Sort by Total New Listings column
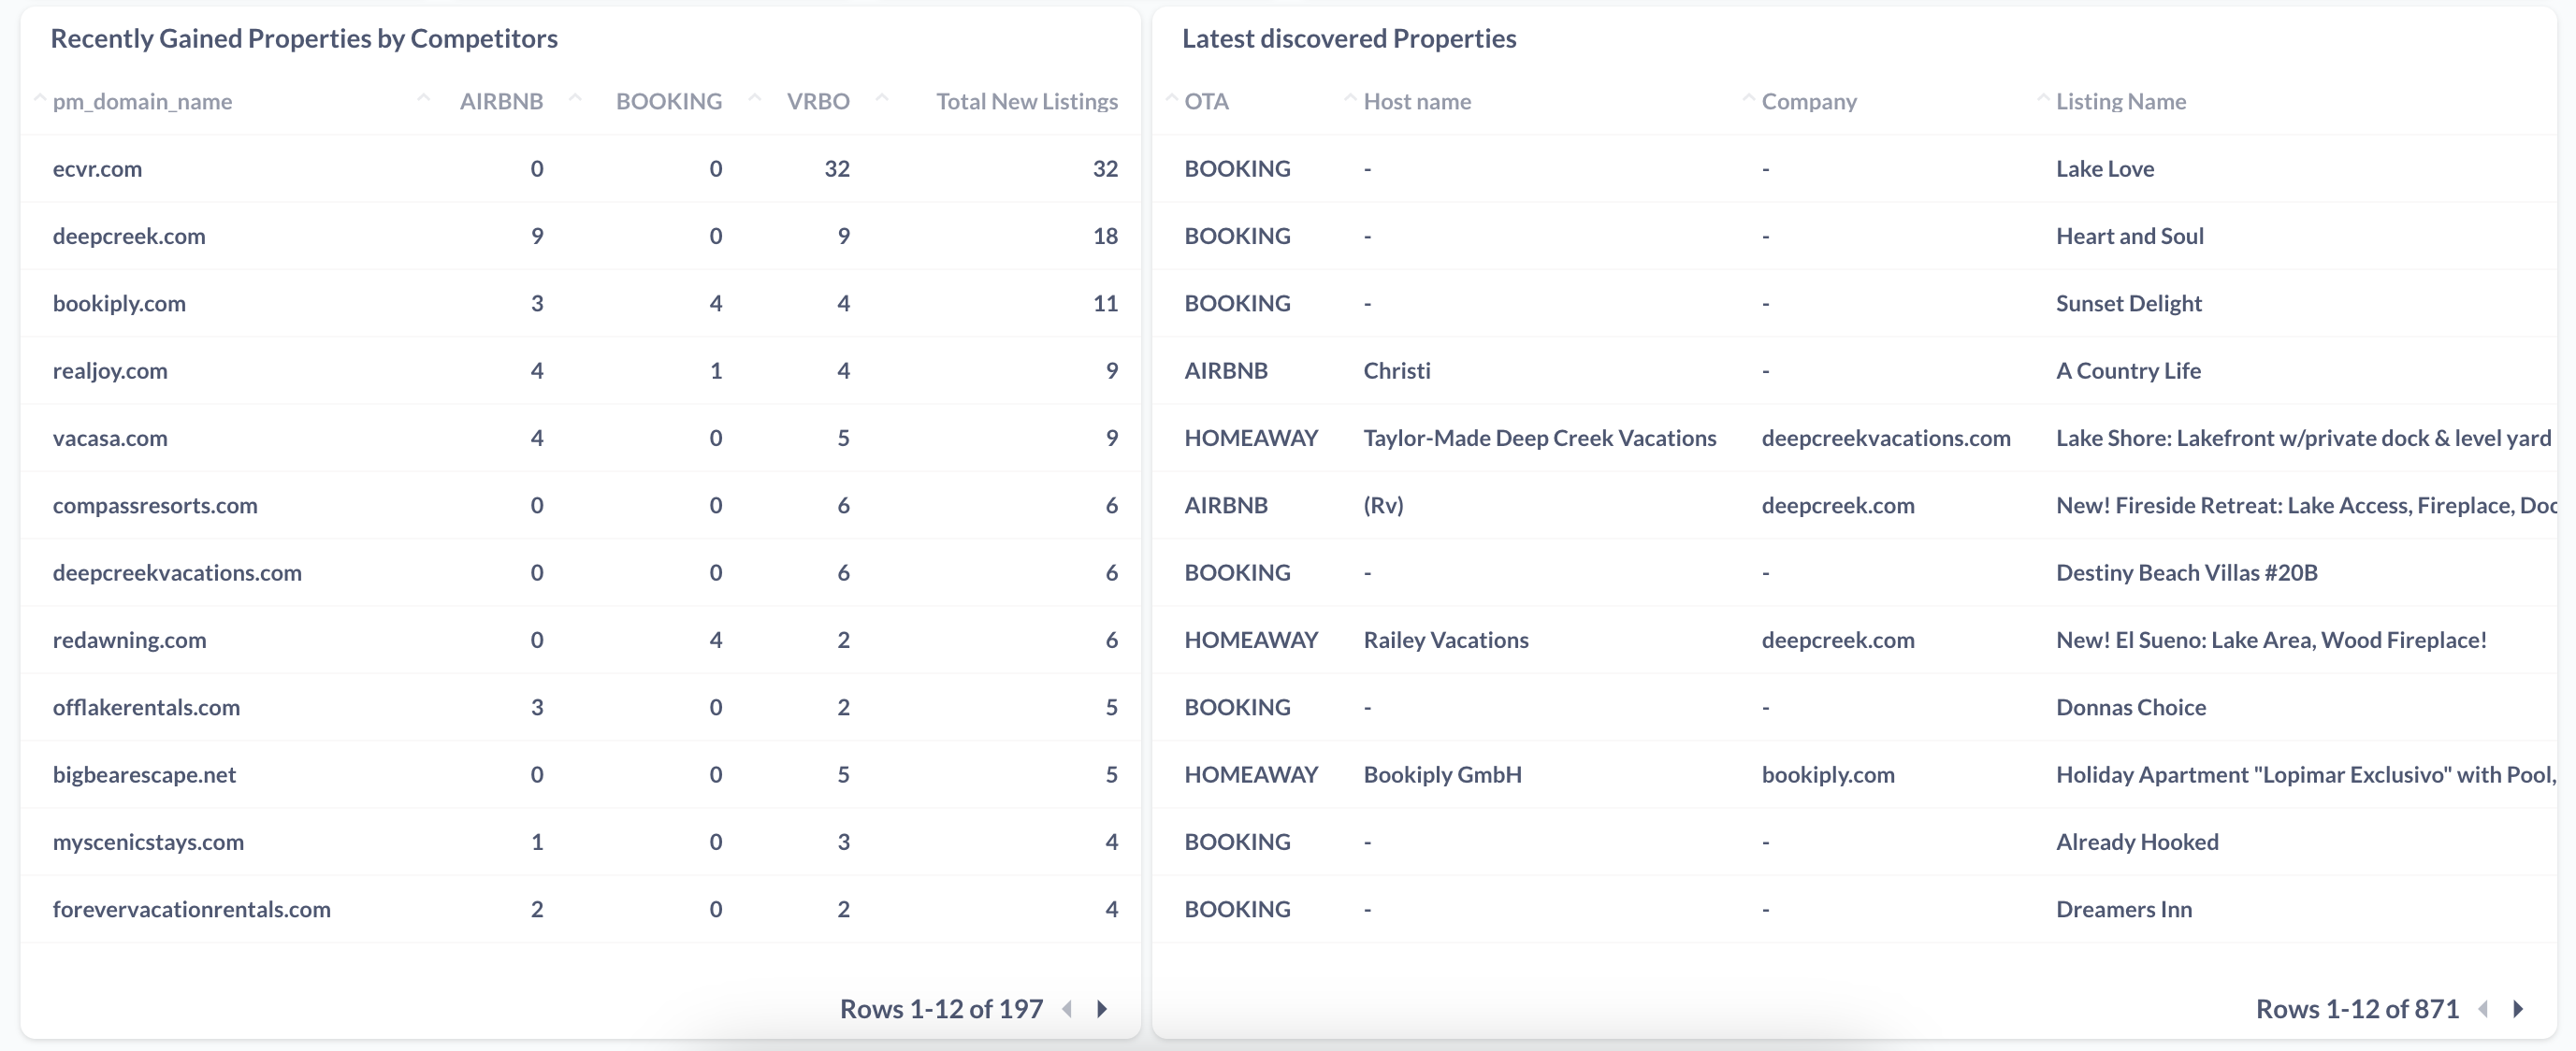Viewport: 2576px width, 1051px height. 1027,101
